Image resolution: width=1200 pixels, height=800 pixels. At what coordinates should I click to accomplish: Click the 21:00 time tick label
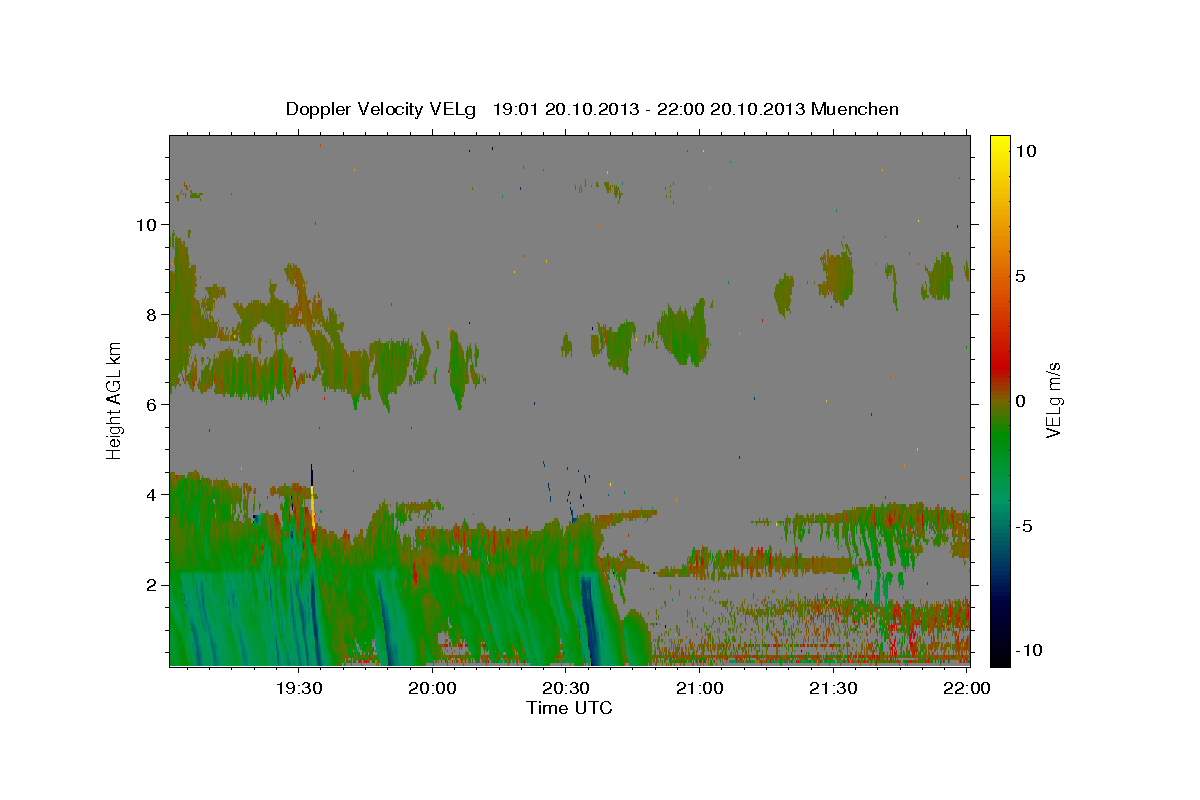(x=700, y=688)
